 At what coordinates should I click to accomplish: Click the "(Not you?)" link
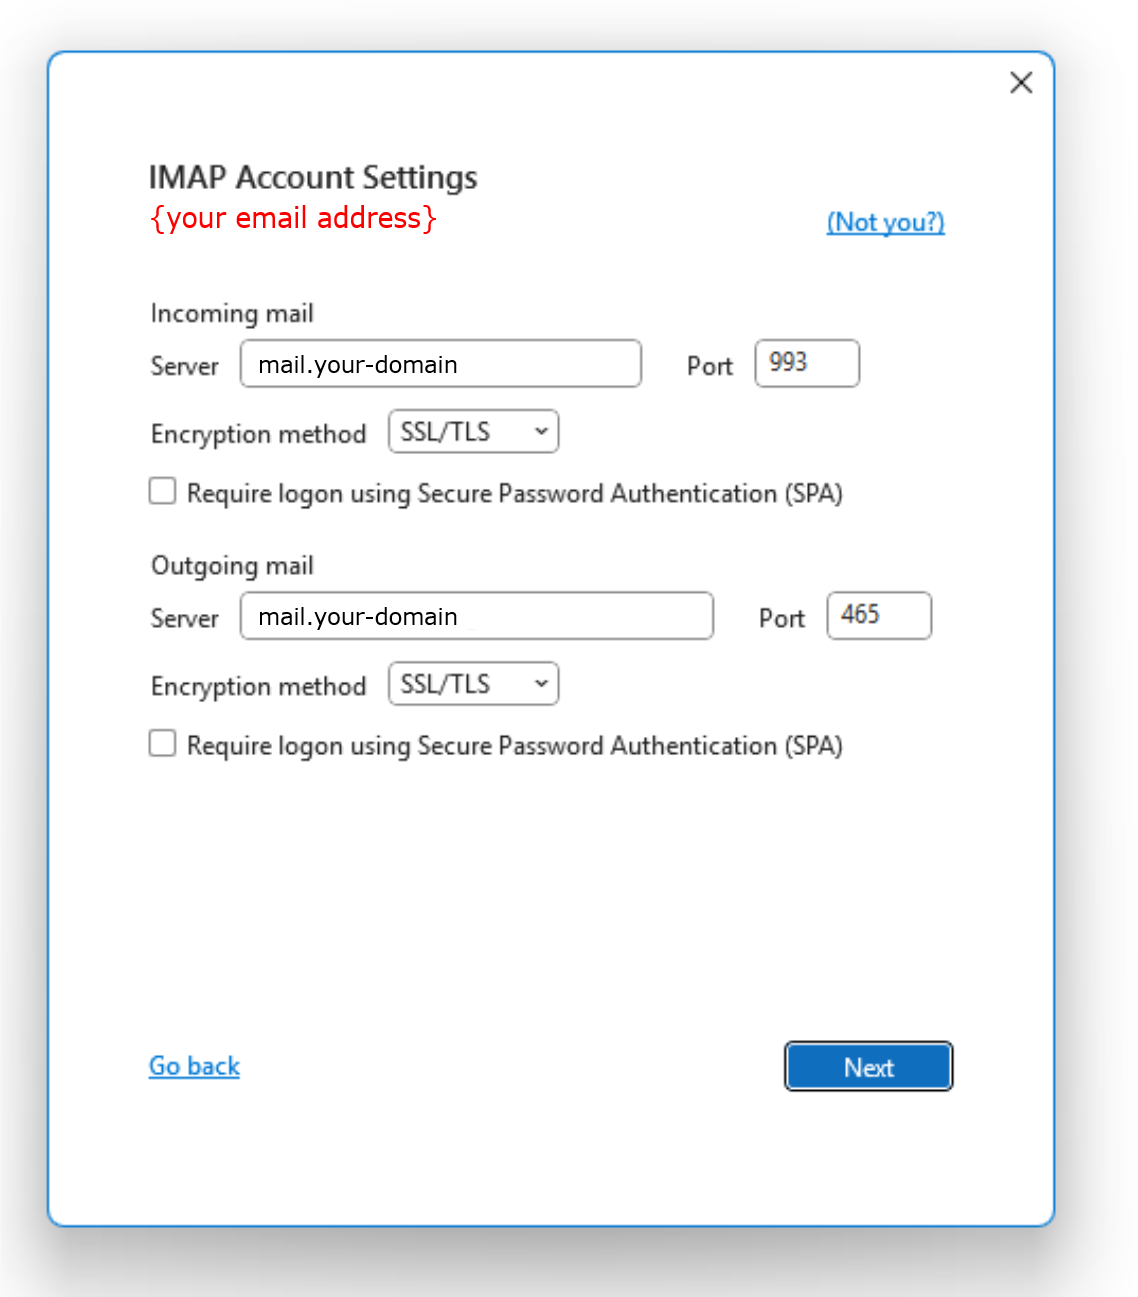[885, 222]
